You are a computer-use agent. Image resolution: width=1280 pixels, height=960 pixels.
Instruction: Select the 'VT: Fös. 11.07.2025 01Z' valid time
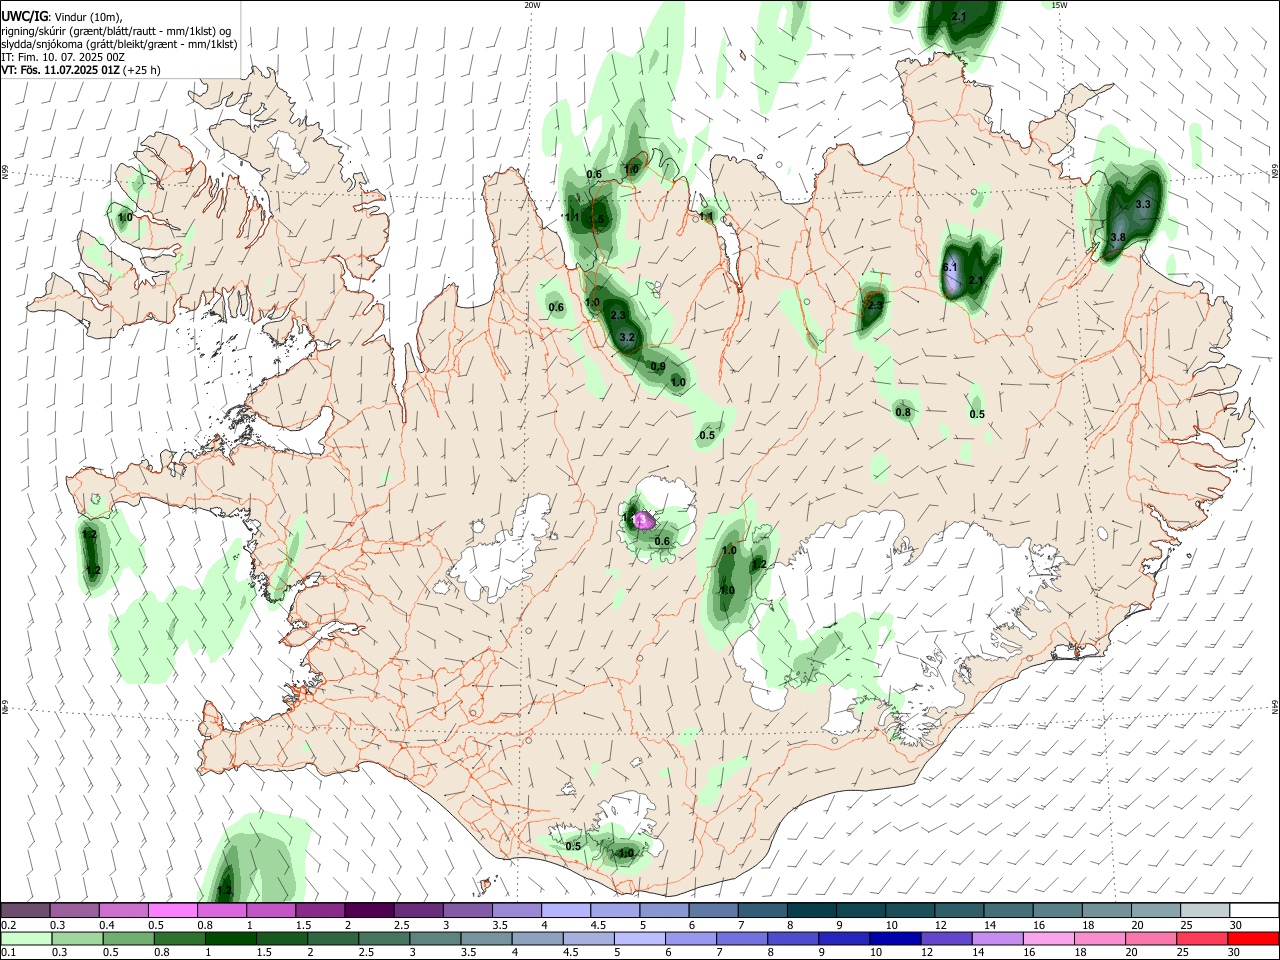60,70
